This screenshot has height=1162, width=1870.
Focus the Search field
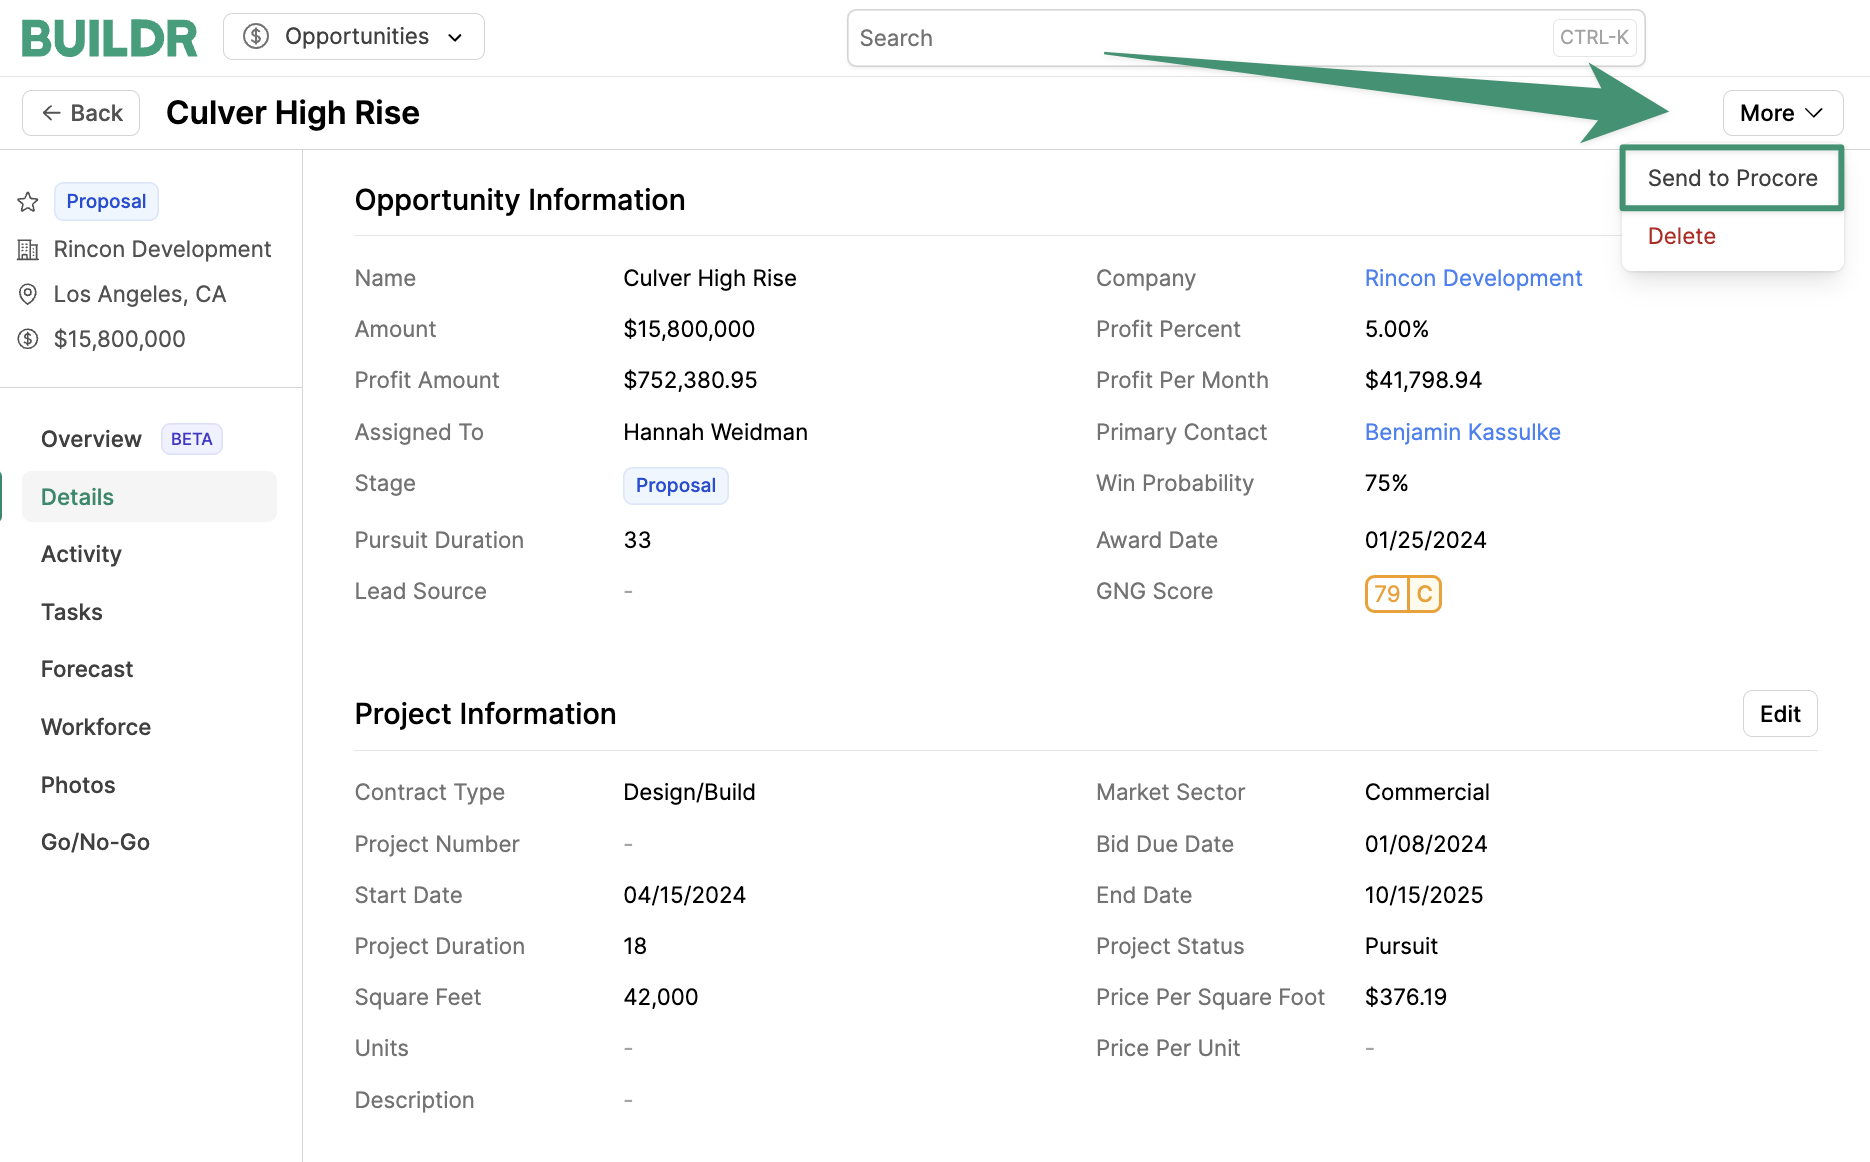tap(1200, 38)
